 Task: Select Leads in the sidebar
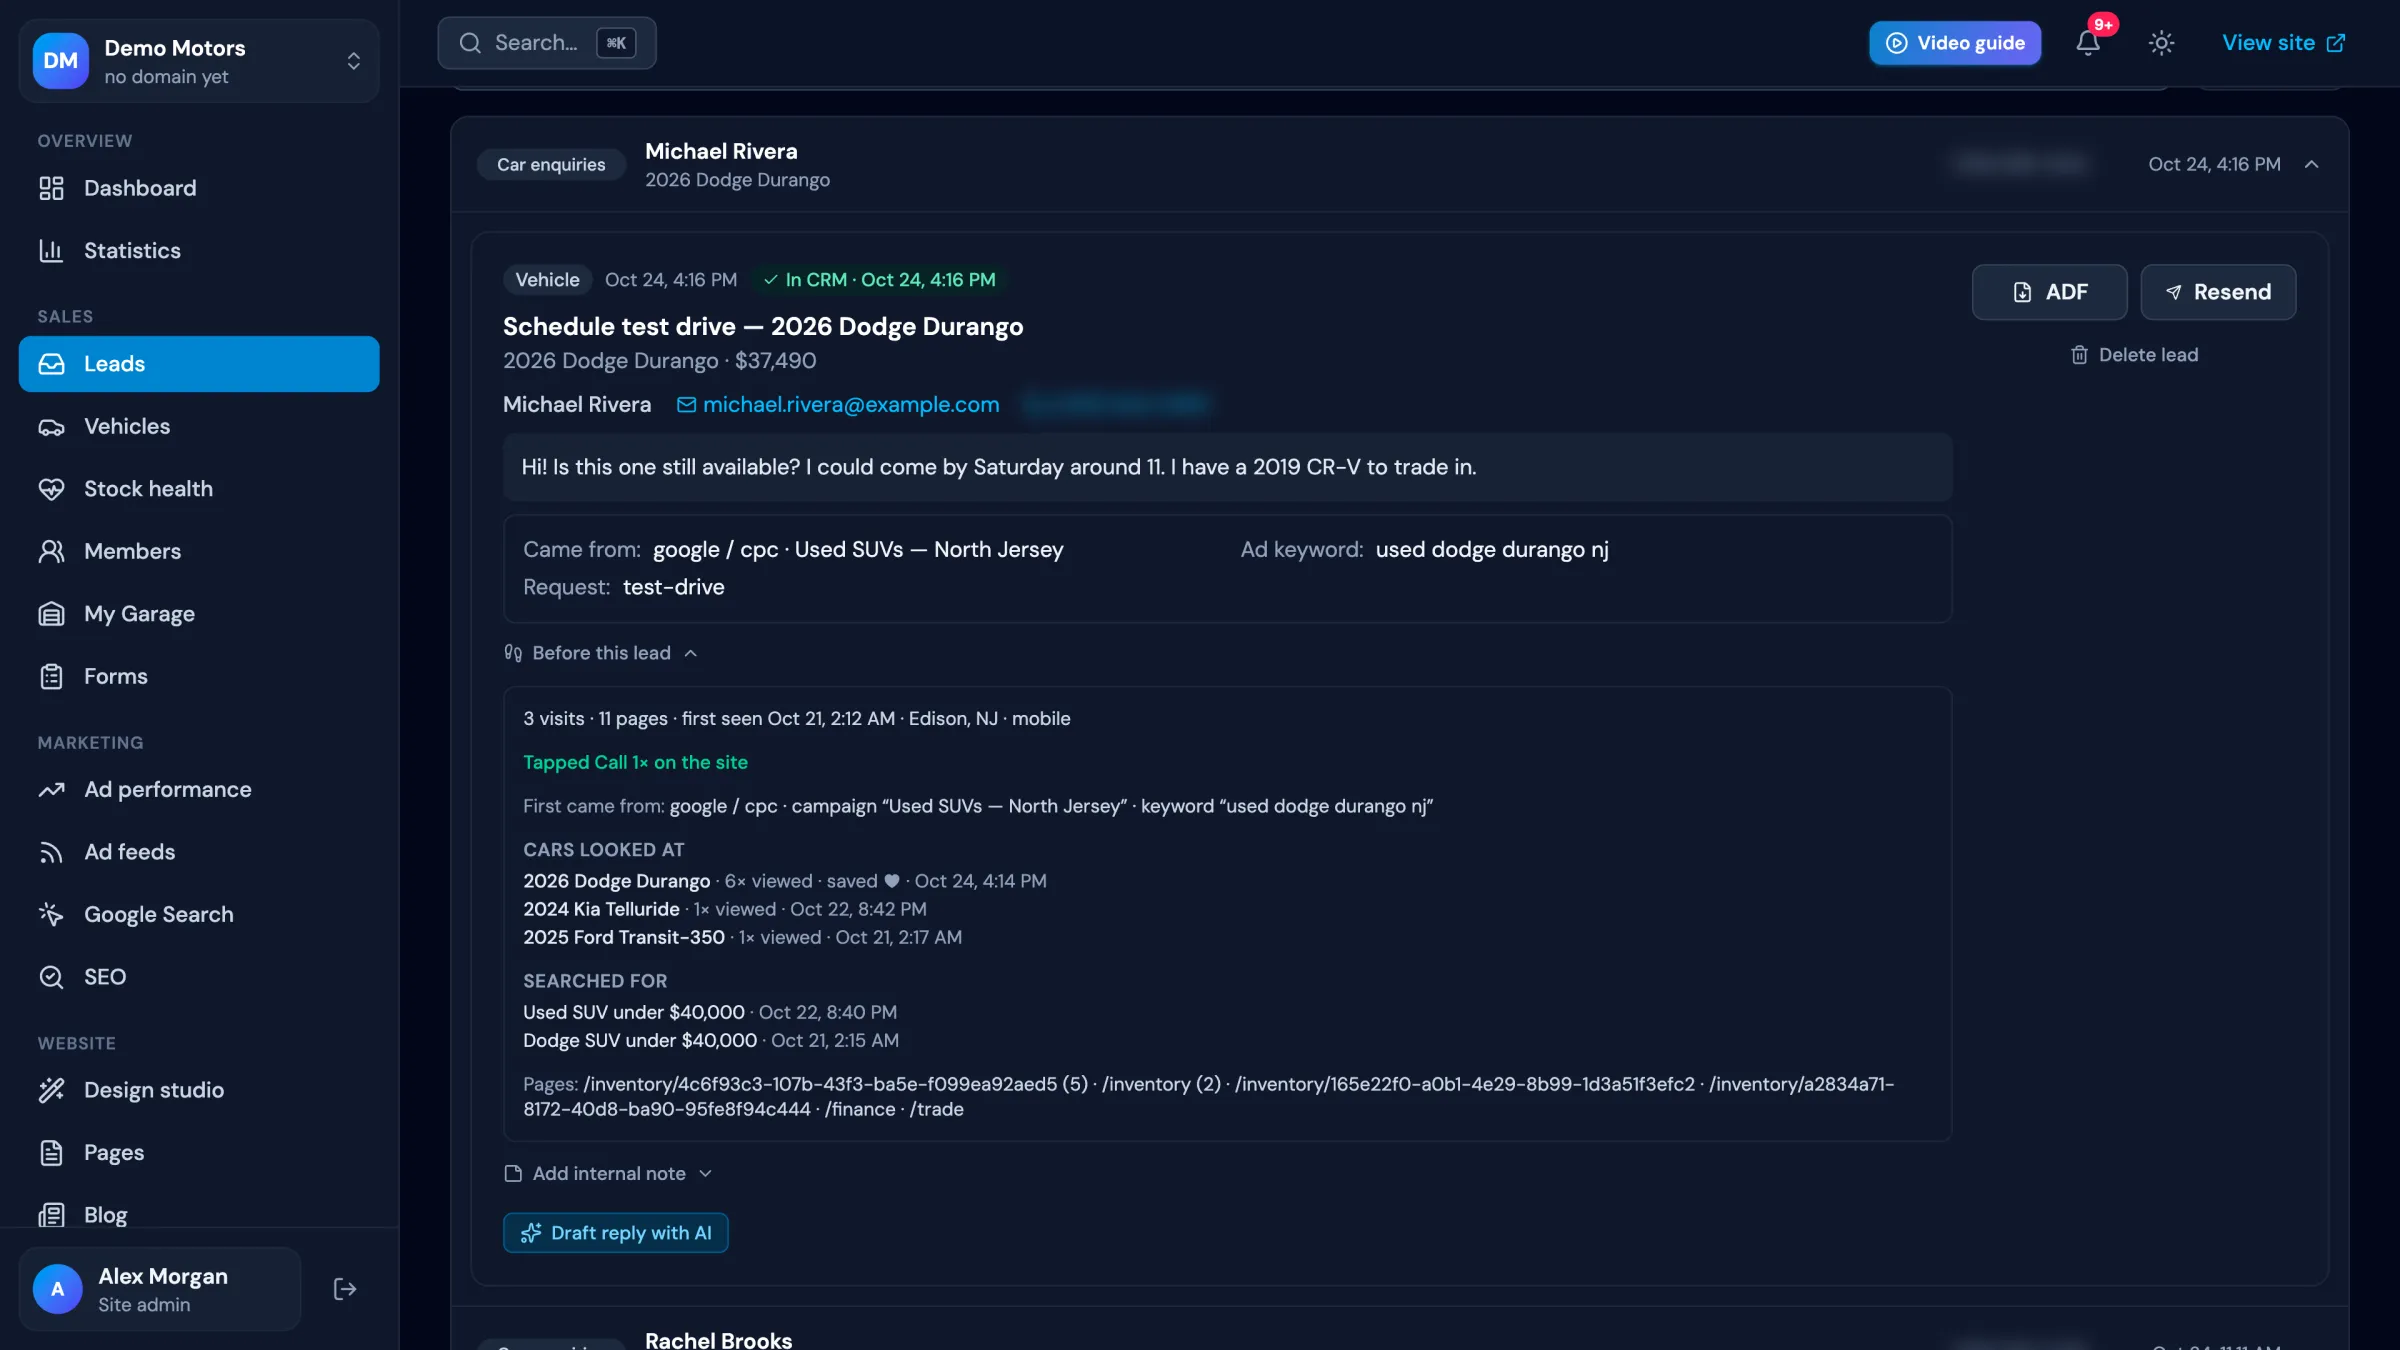coord(199,364)
